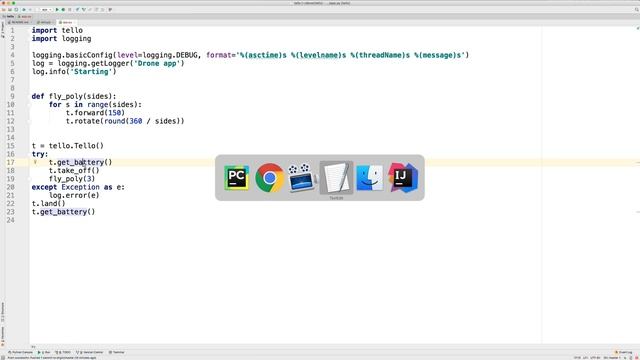This screenshot has width=640, height=360.
Task: Start debugging with the green bug icon
Action: [63, 9]
